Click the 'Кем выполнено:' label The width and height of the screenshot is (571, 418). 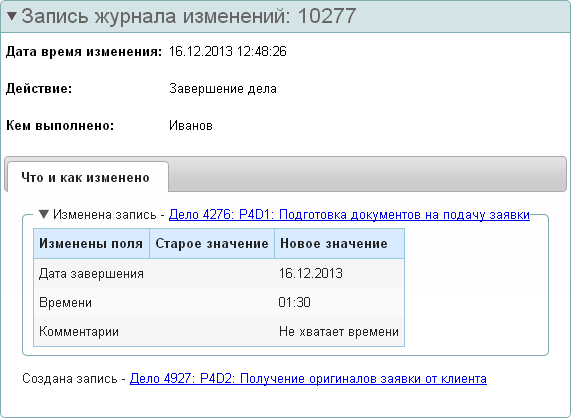[60, 126]
